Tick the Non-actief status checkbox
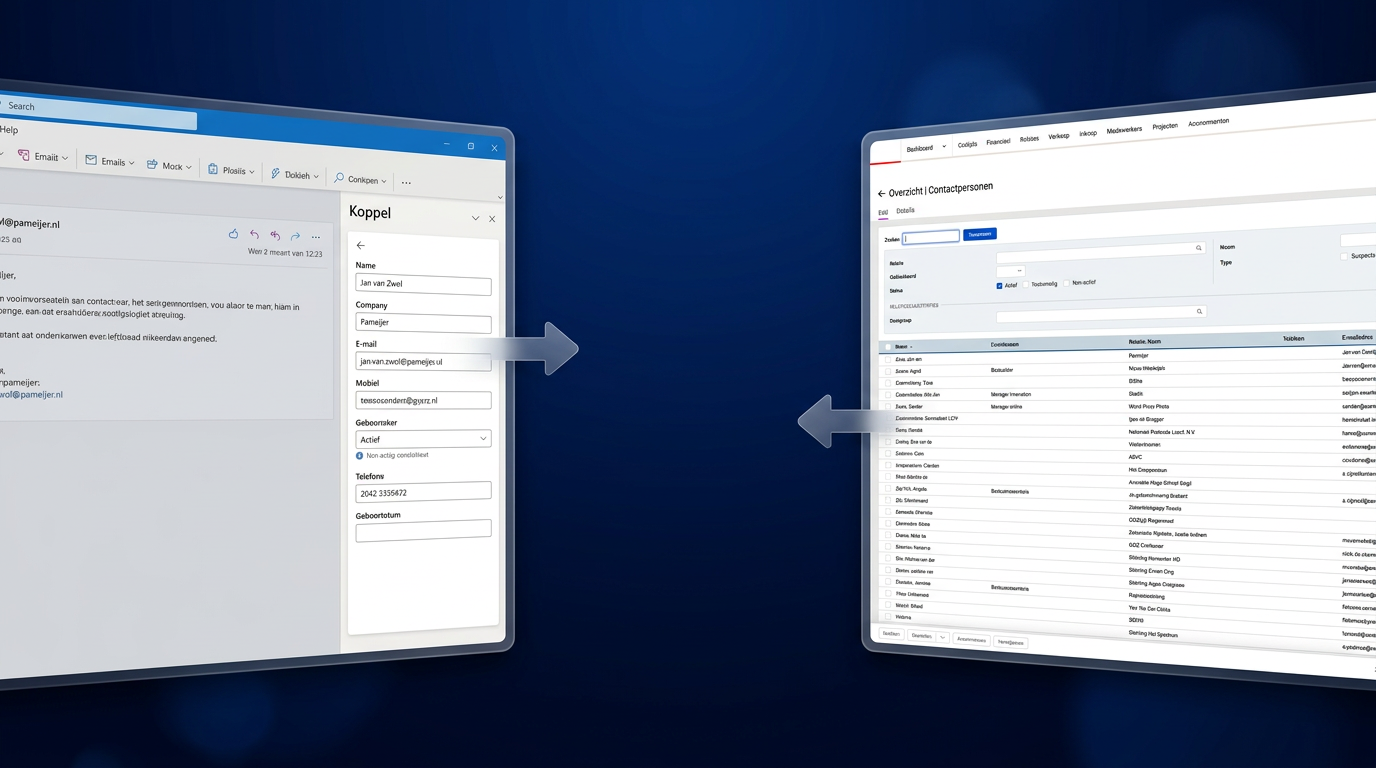 [1066, 283]
